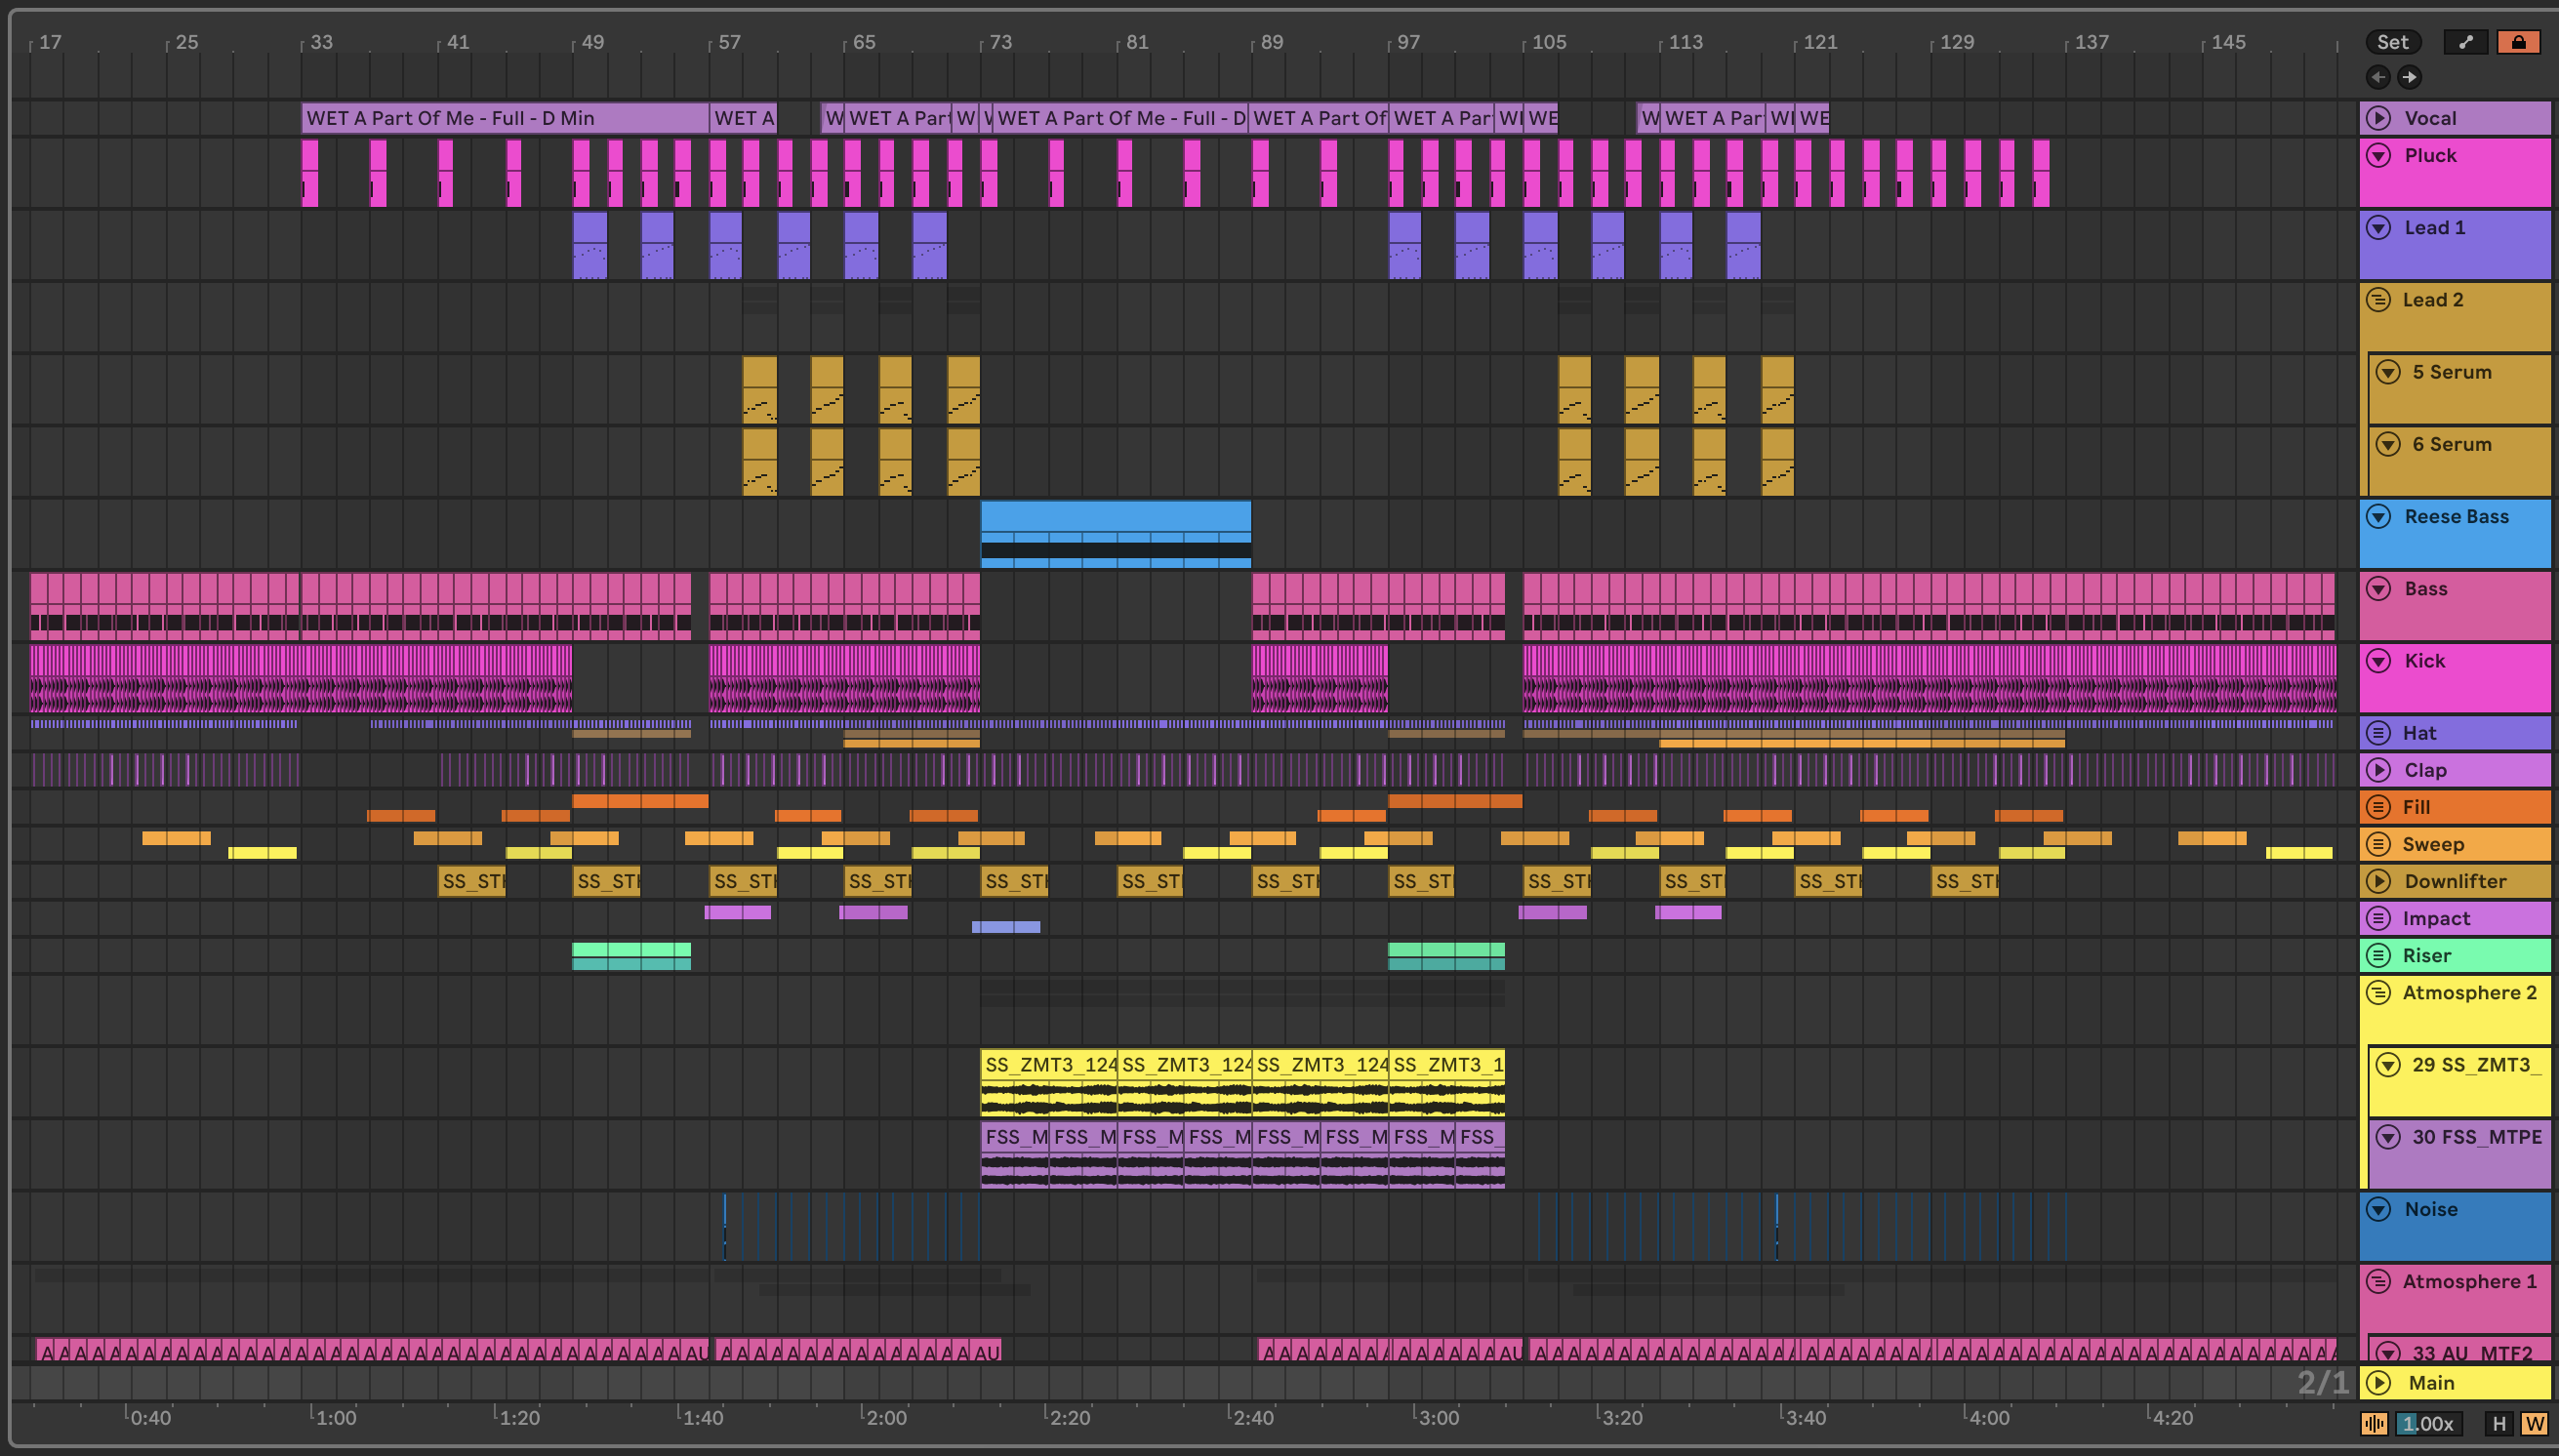
Task: Fold the Lead 1 track using its triangle
Action: coord(2379,227)
